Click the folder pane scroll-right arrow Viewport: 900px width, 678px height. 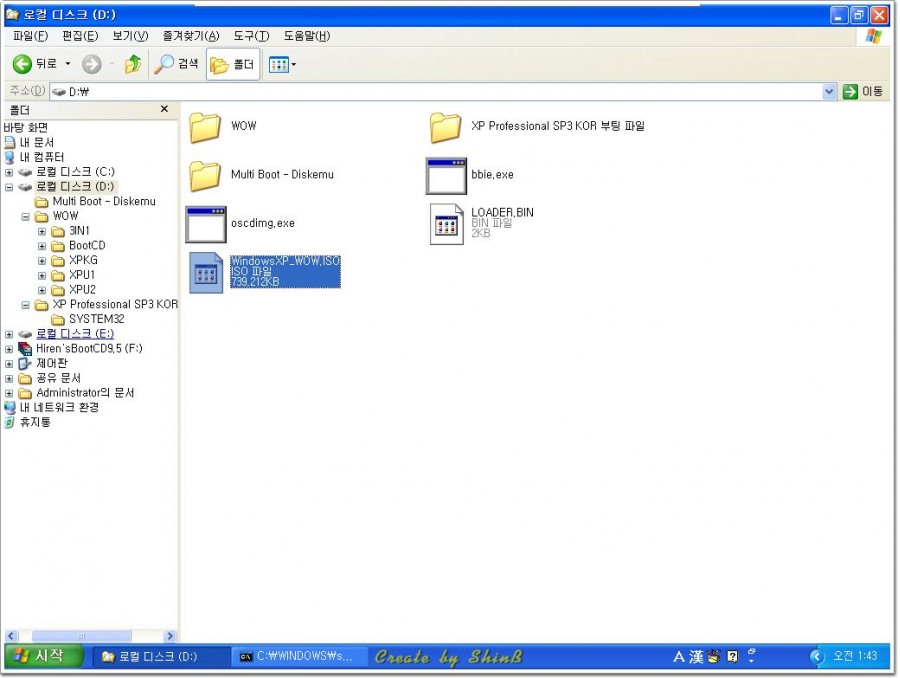click(x=169, y=636)
